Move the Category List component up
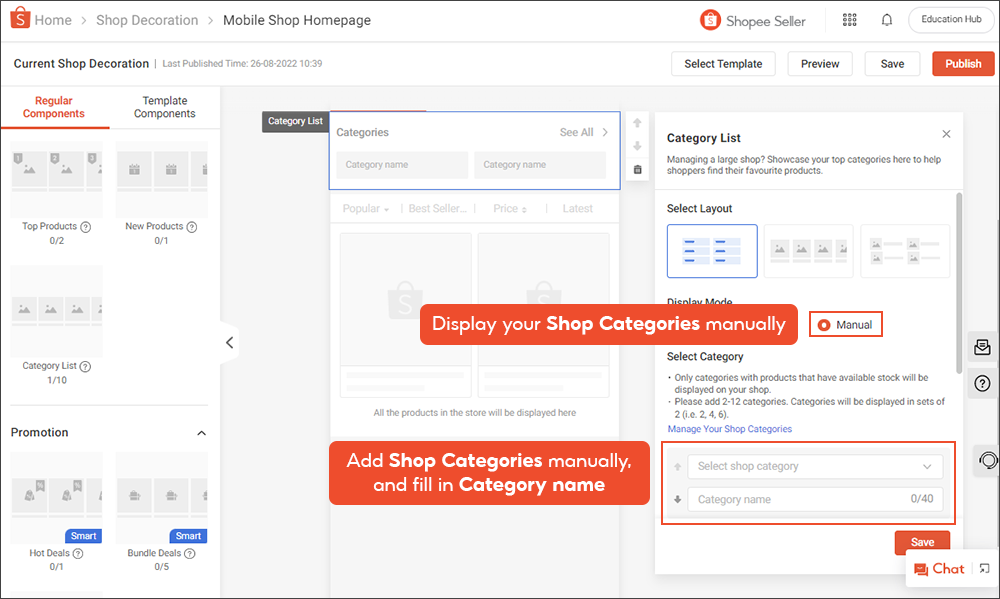The image size is (1000, 599). 637,121
